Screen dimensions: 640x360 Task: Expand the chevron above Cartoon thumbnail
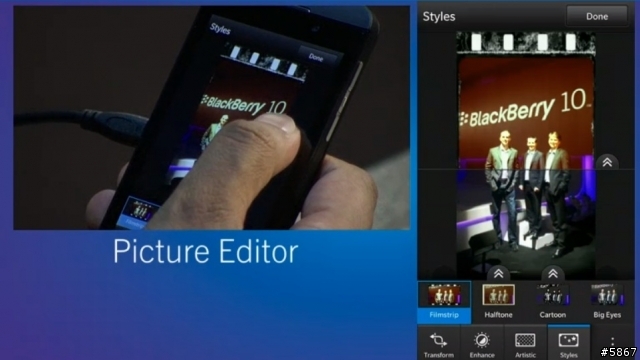tap(553, 273)
